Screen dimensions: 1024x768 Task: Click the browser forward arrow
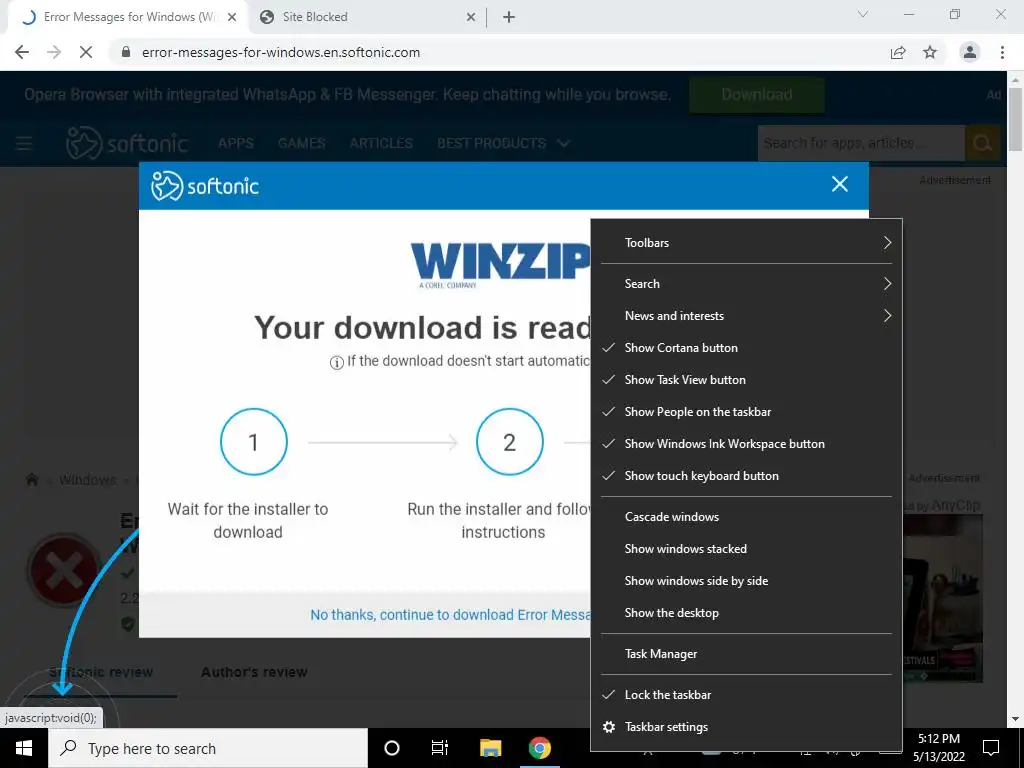click(x=54, y=52)
